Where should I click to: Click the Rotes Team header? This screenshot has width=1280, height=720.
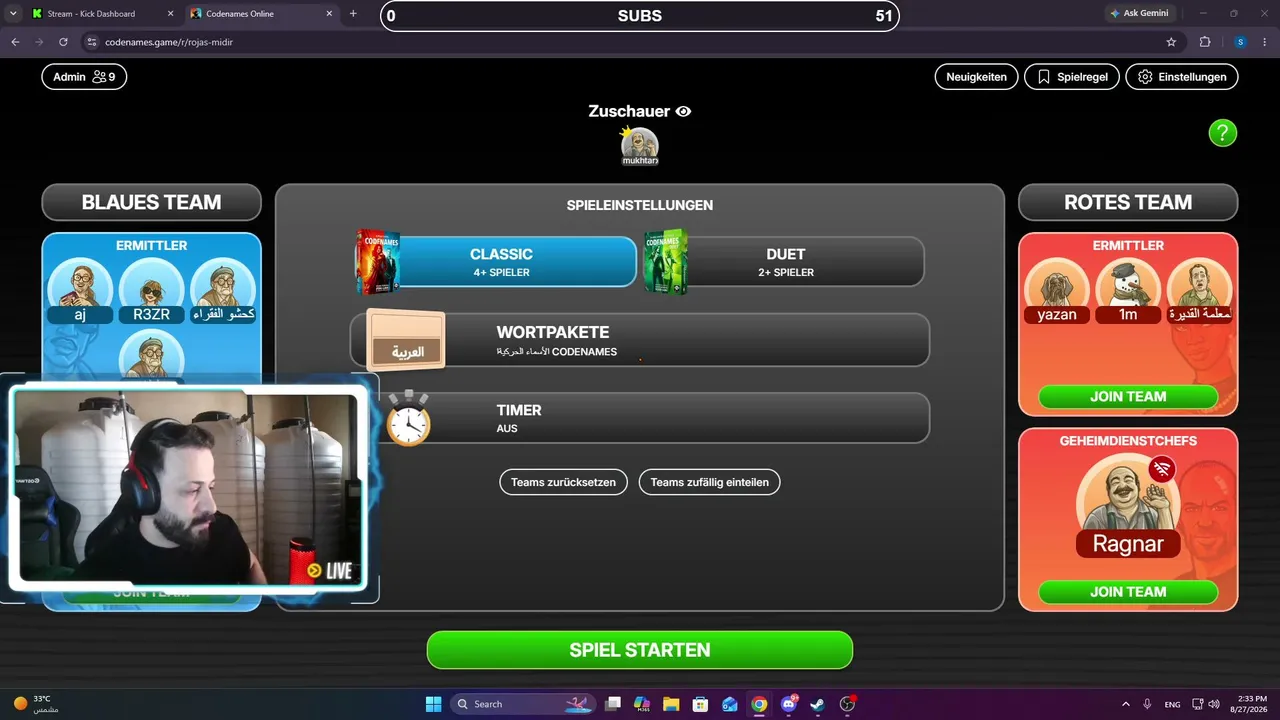pos(1128,202)
